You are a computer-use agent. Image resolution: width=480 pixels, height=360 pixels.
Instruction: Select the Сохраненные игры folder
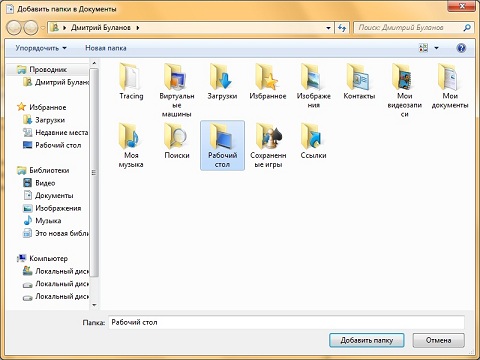click(268, 145)
